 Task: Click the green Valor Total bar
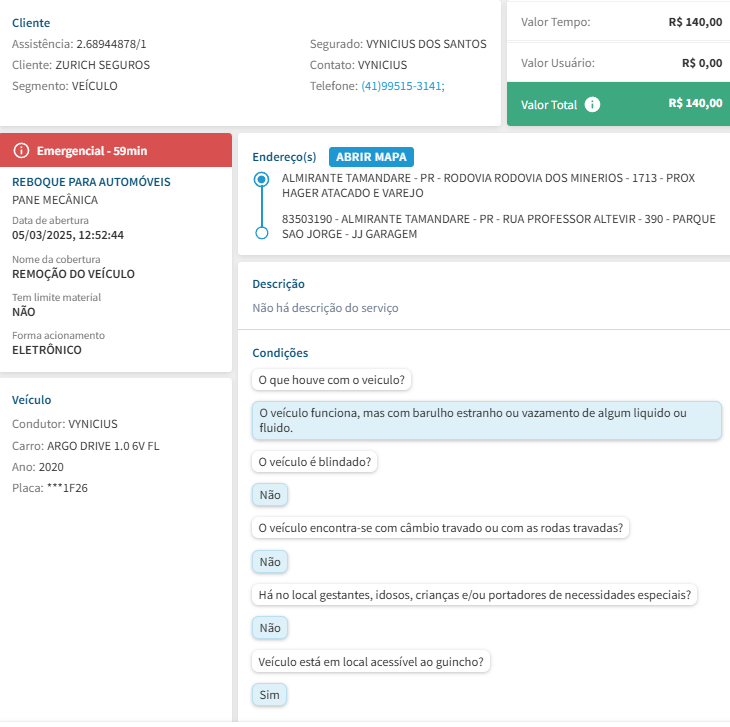pos(617,104)
